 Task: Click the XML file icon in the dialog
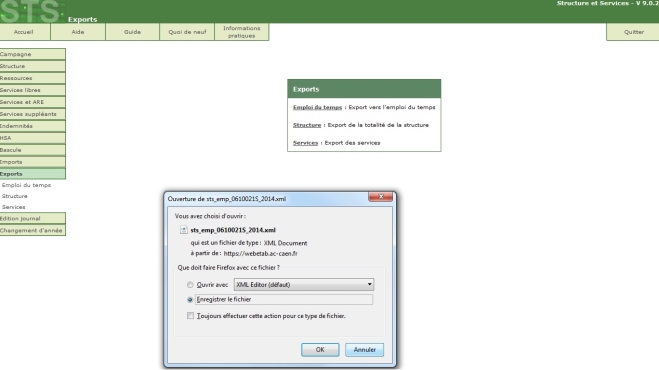coord(184,230)
